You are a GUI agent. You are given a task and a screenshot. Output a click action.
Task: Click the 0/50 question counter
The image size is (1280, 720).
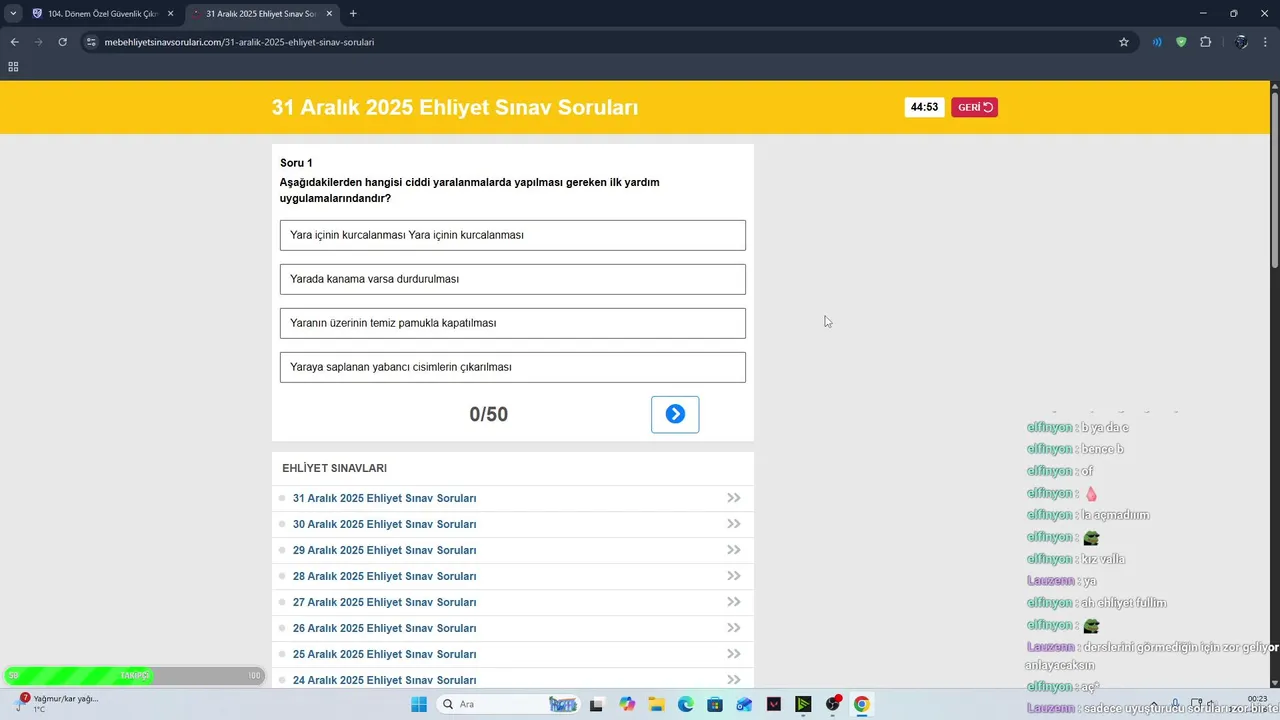pyautogui.click(x=489, y=414)
